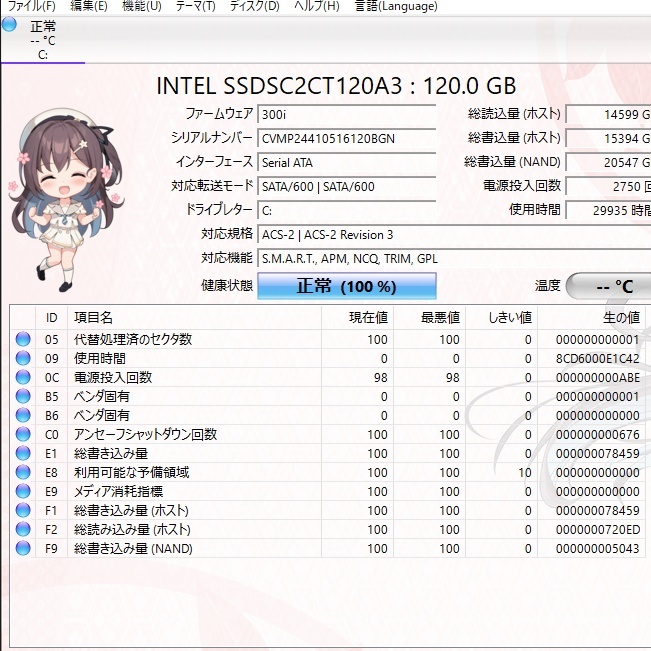Image resolution: width=651 pixels, height=651 pixels.
Task: Click the 最悪値 column header
Action: click(429, 318)
